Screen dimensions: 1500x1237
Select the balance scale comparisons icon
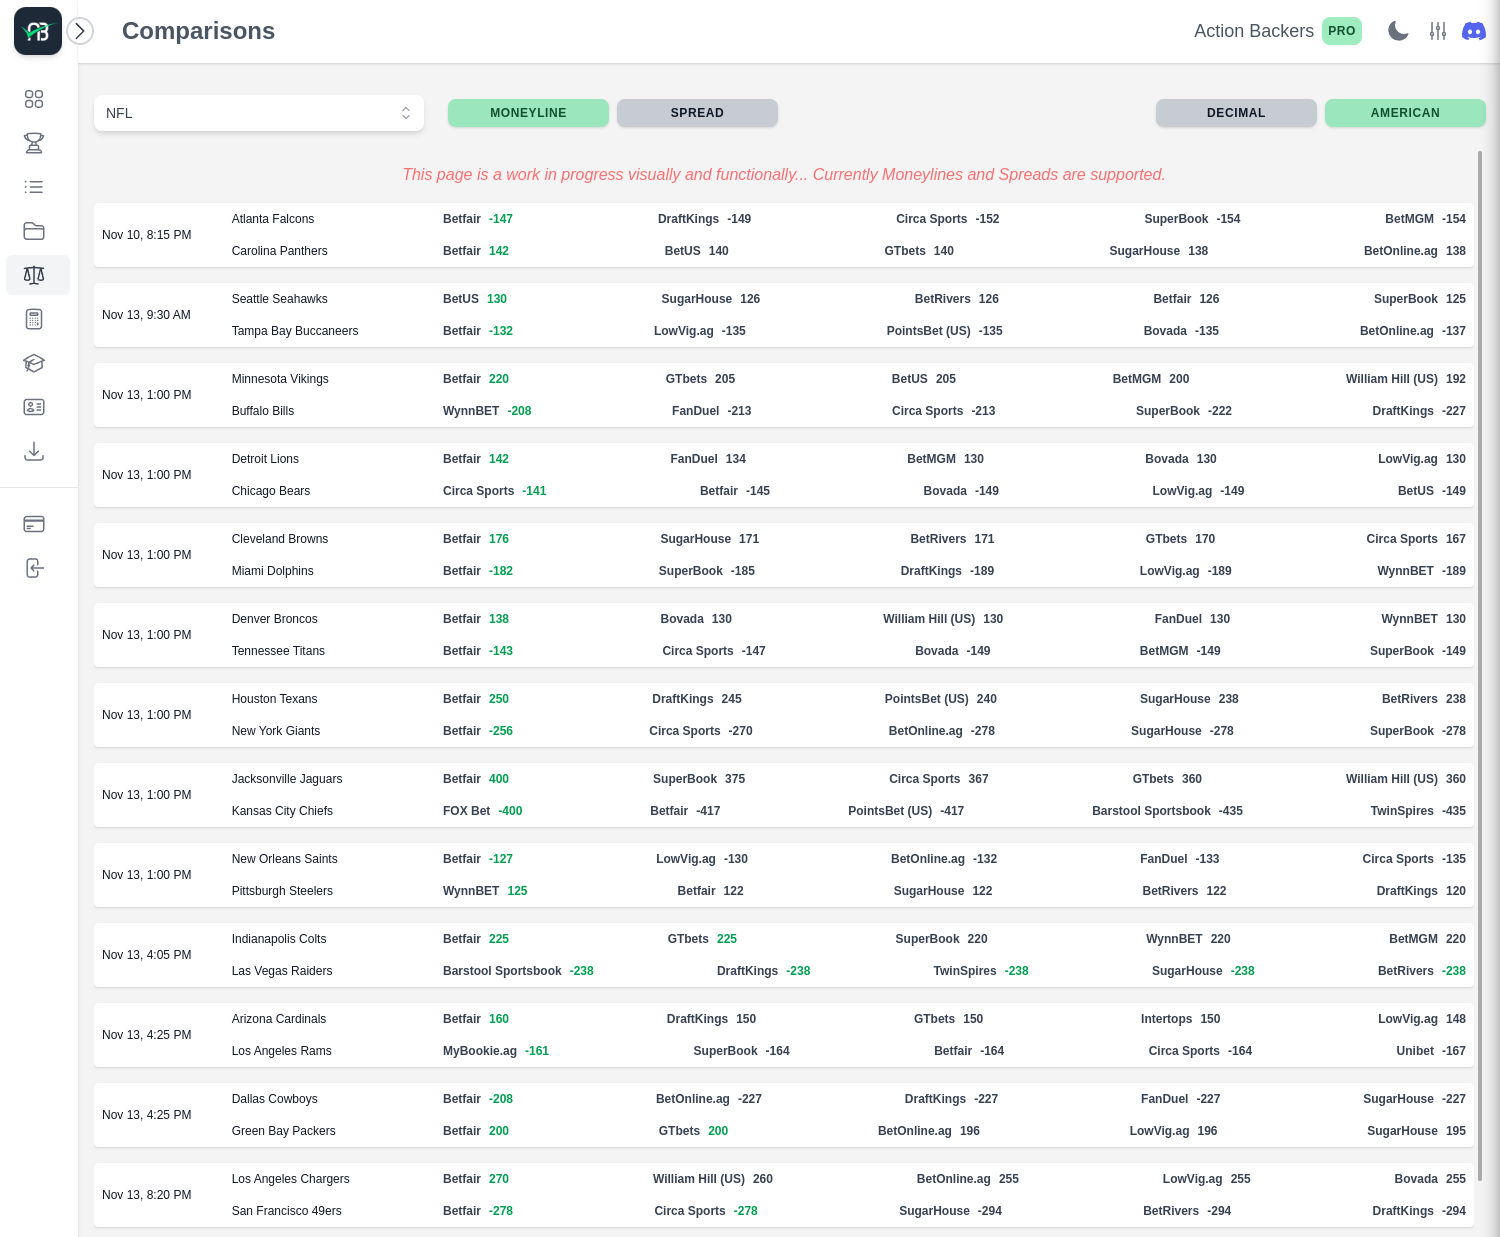tap(34, 275)
